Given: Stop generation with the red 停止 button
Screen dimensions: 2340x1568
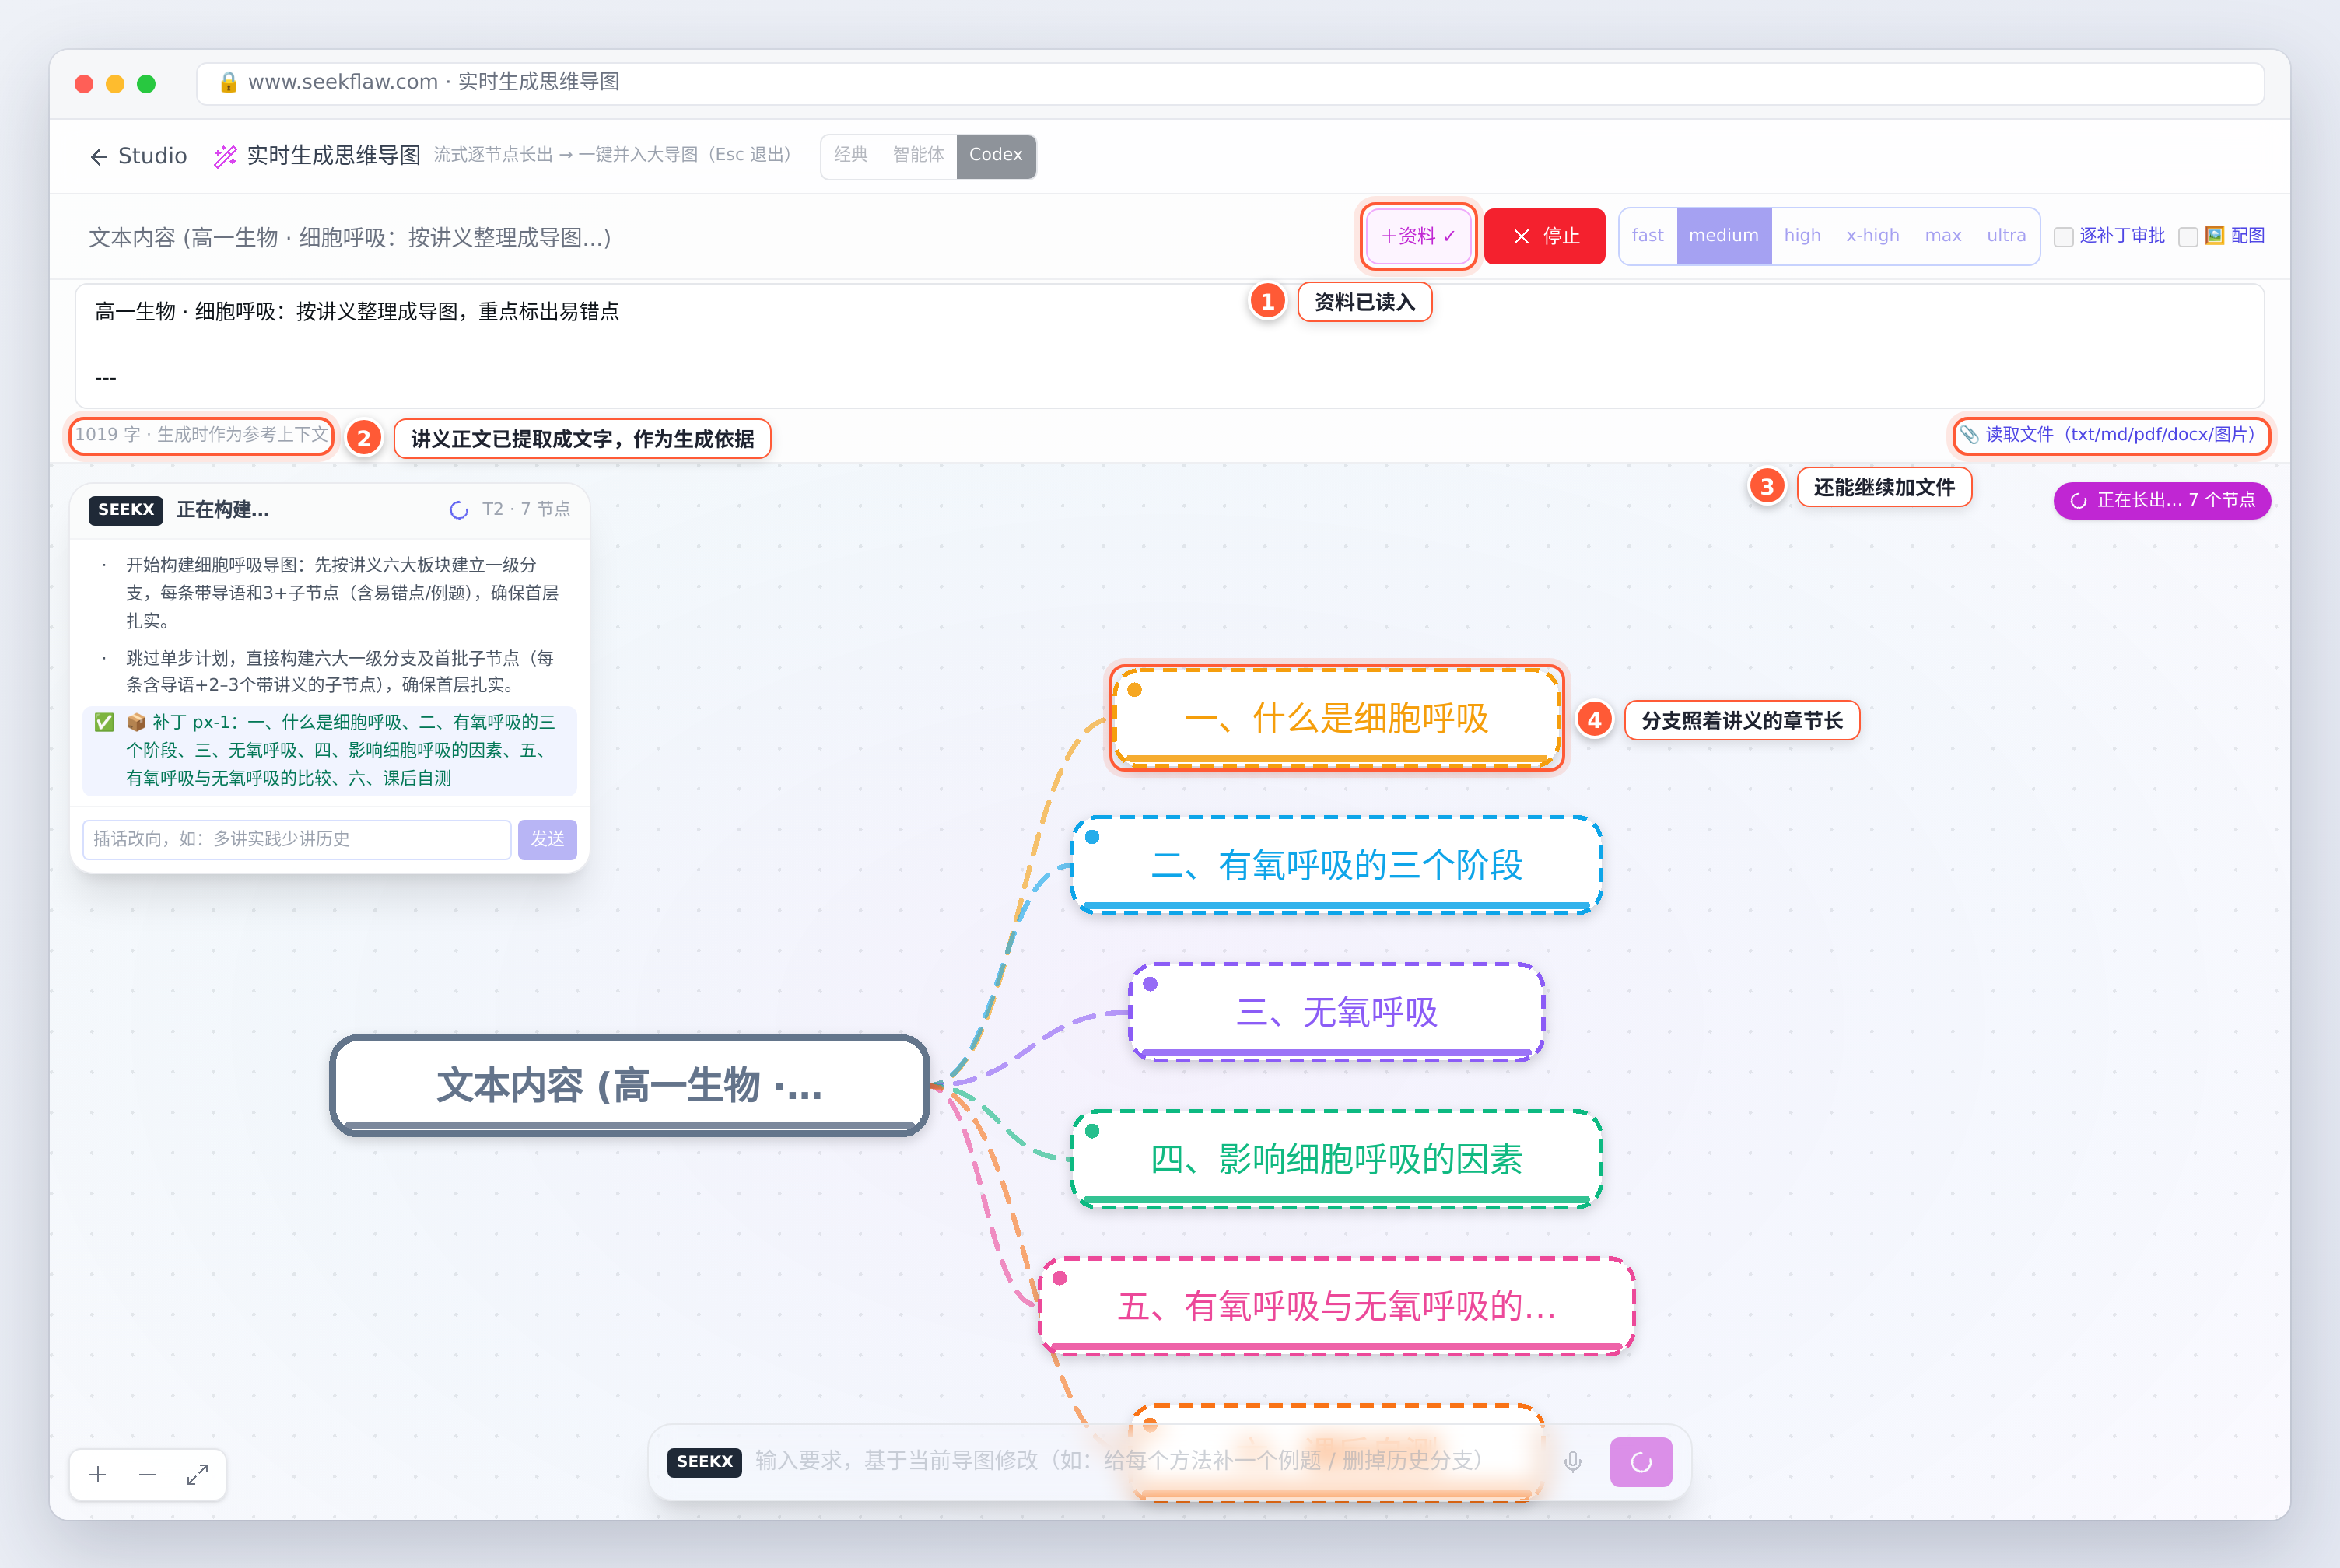Looking at the screenshot, I should [1545, 237].
